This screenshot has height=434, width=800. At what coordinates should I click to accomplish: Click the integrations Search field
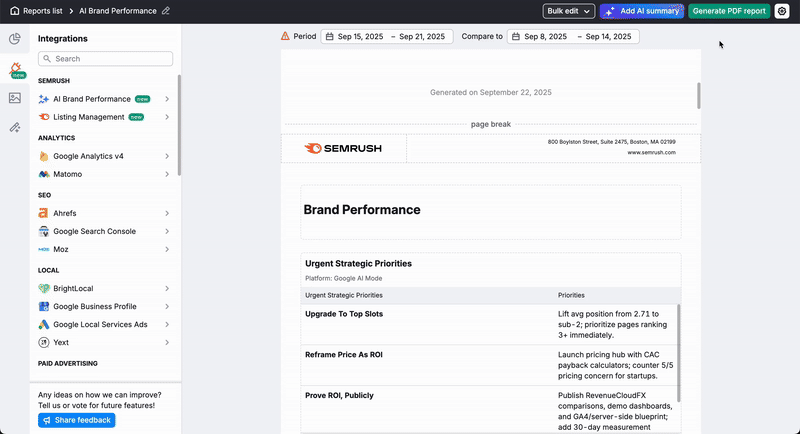(x=106, y=59)
